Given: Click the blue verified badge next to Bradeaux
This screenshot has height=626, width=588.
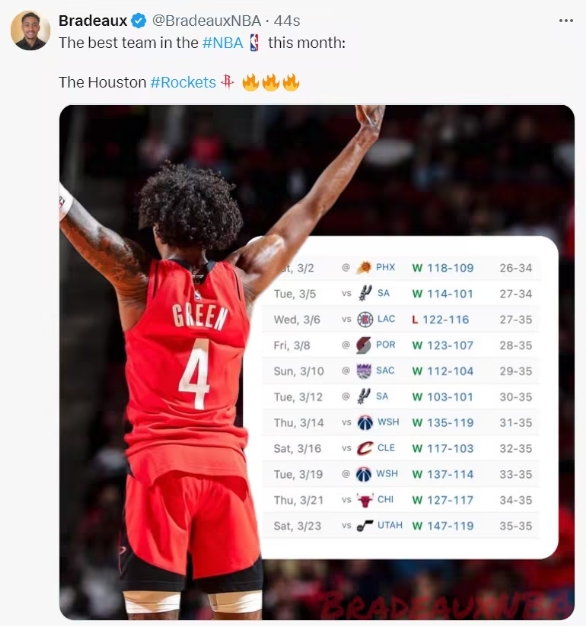Looking at the screenshot, I should point(139,21).
